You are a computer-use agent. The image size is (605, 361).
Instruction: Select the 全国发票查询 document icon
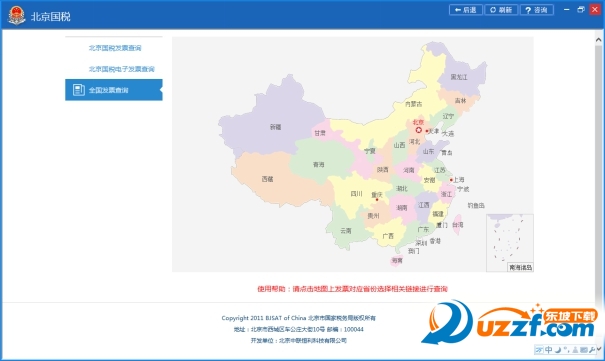pyautogui.click(x=79, y=90)
